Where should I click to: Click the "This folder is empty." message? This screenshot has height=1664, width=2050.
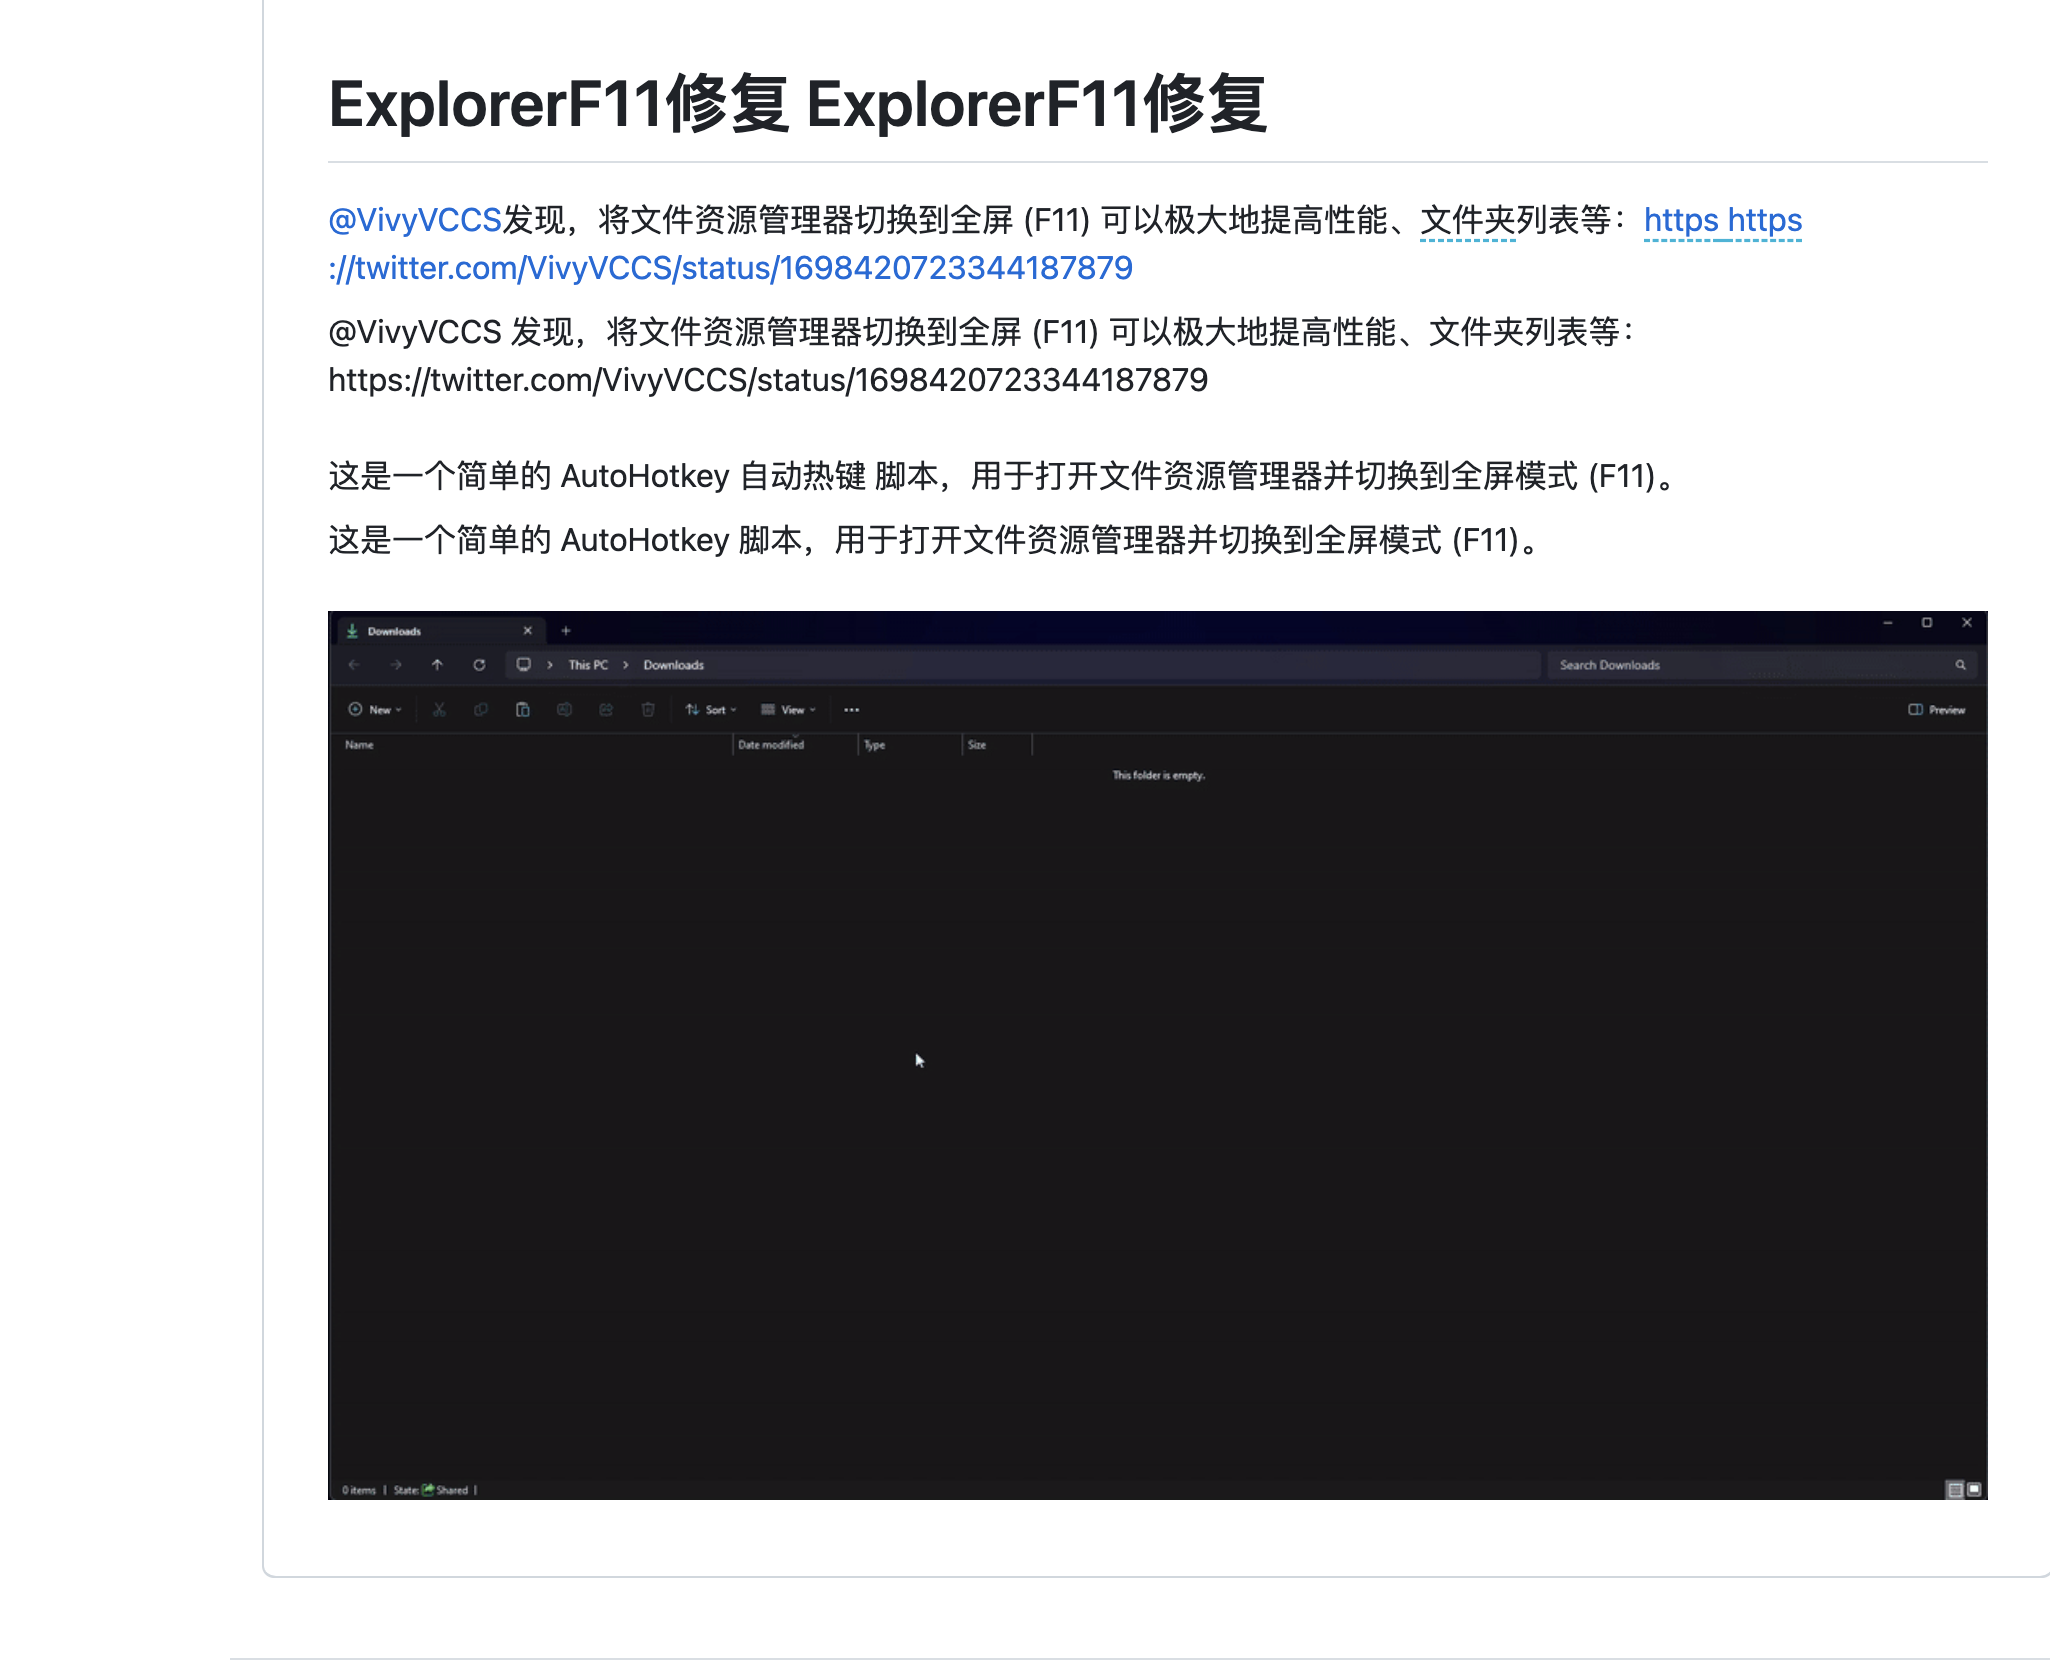(x=1159, y=776)
